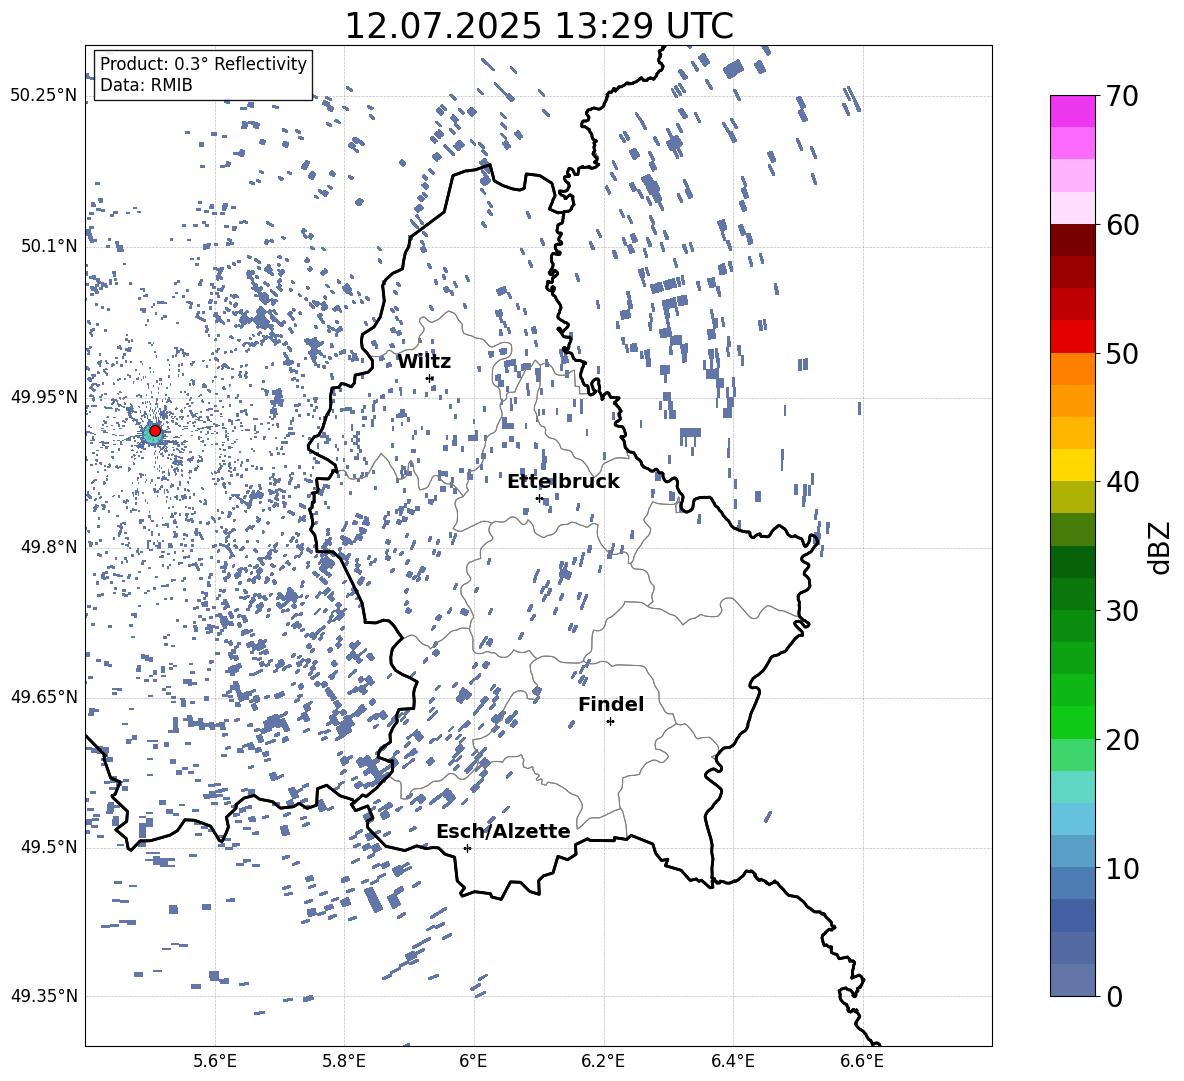Click the 5.8°E longitude label
Viewport: 1184px width, 1081px height.
344,1061
